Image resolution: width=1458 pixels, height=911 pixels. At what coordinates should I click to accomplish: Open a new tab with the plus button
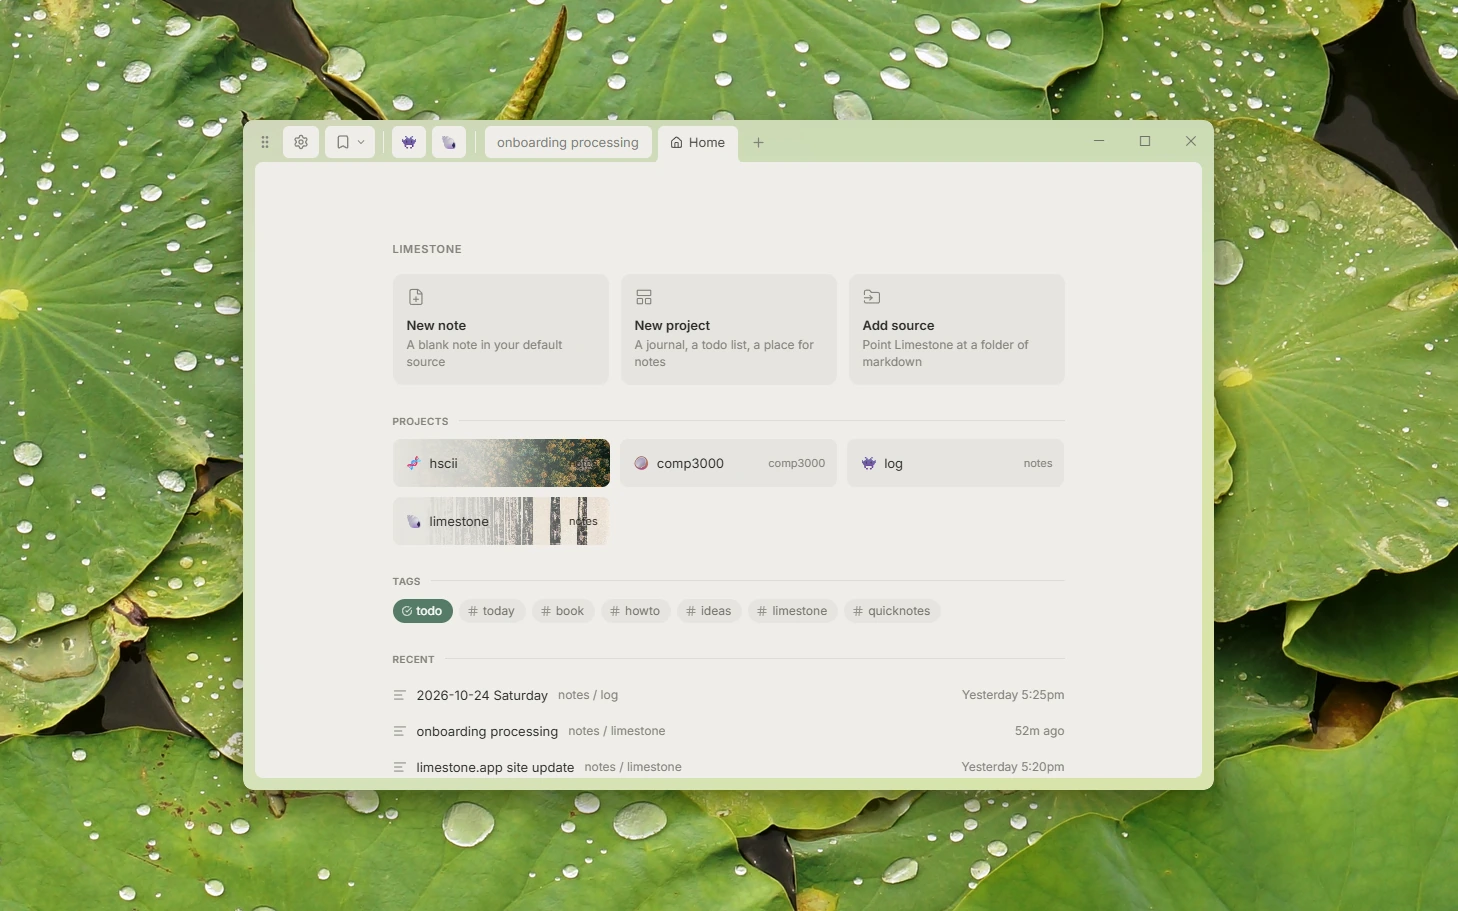[759, 142]
